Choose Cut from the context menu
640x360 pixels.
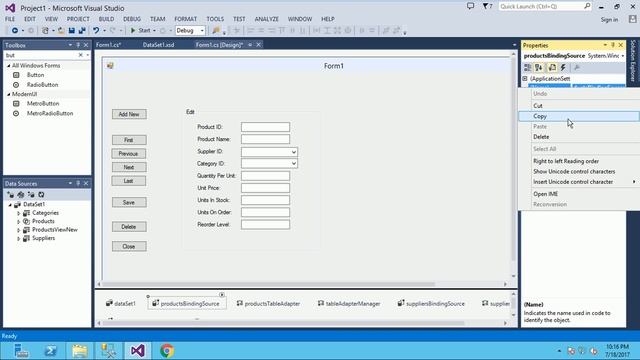tap(579, 106)
